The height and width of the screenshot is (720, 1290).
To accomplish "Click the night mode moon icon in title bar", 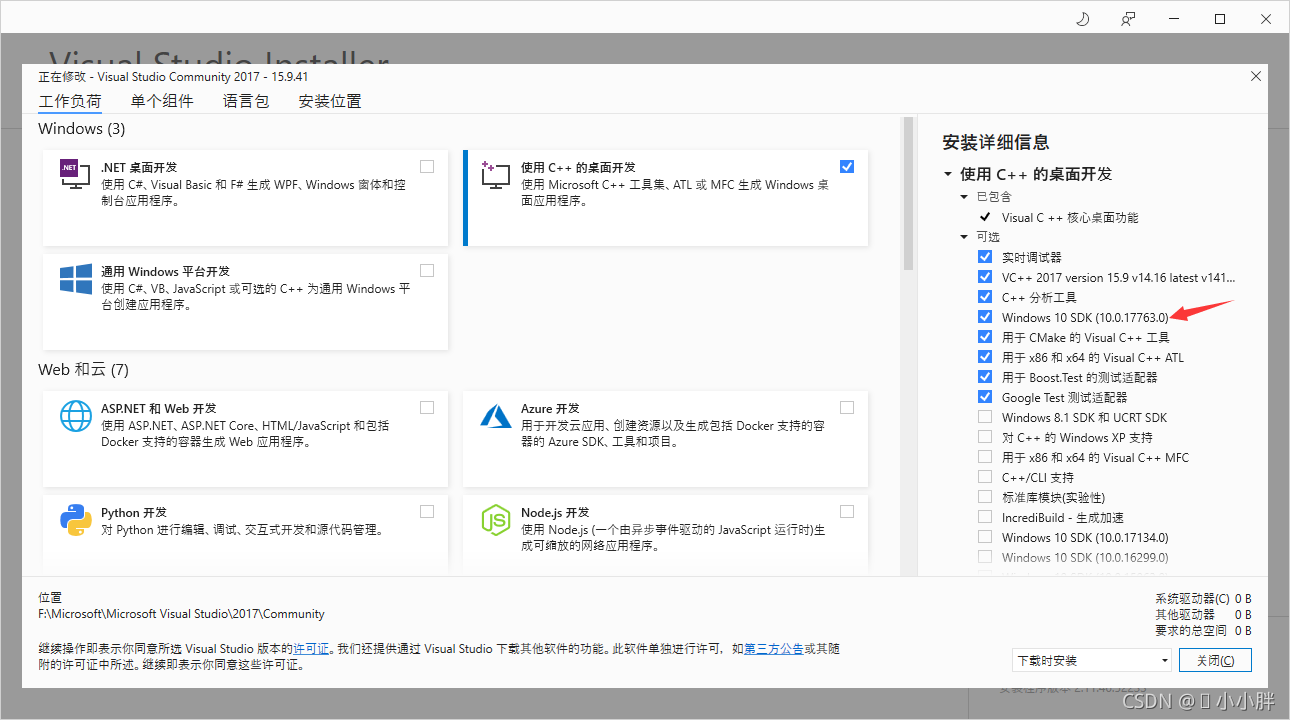I will tap(1082, 19).
